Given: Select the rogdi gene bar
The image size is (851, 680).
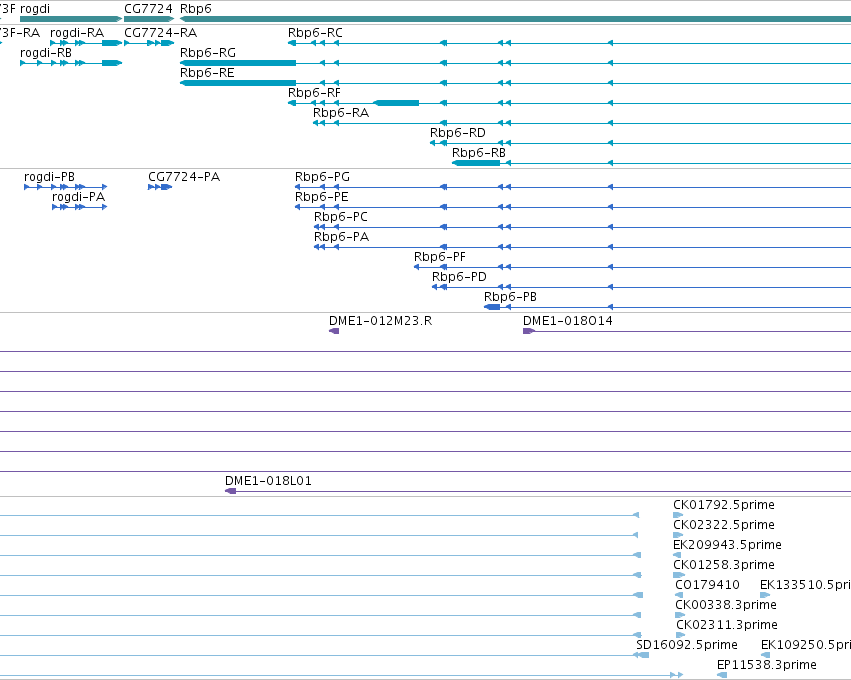Looking at the screenshot, I should coord(71,19).
